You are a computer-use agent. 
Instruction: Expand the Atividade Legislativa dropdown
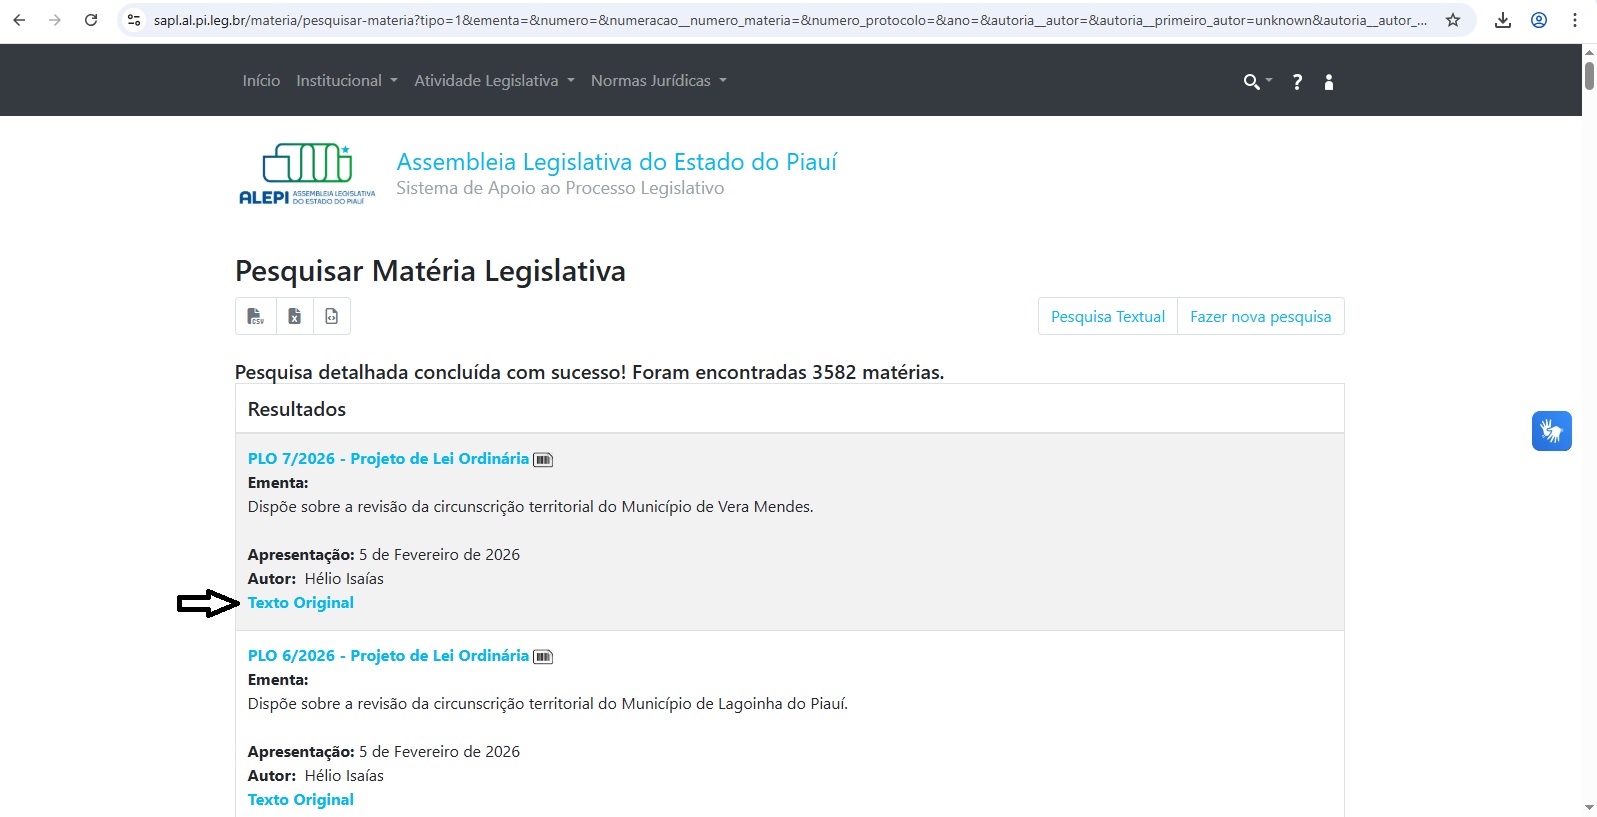click(494, 81)
